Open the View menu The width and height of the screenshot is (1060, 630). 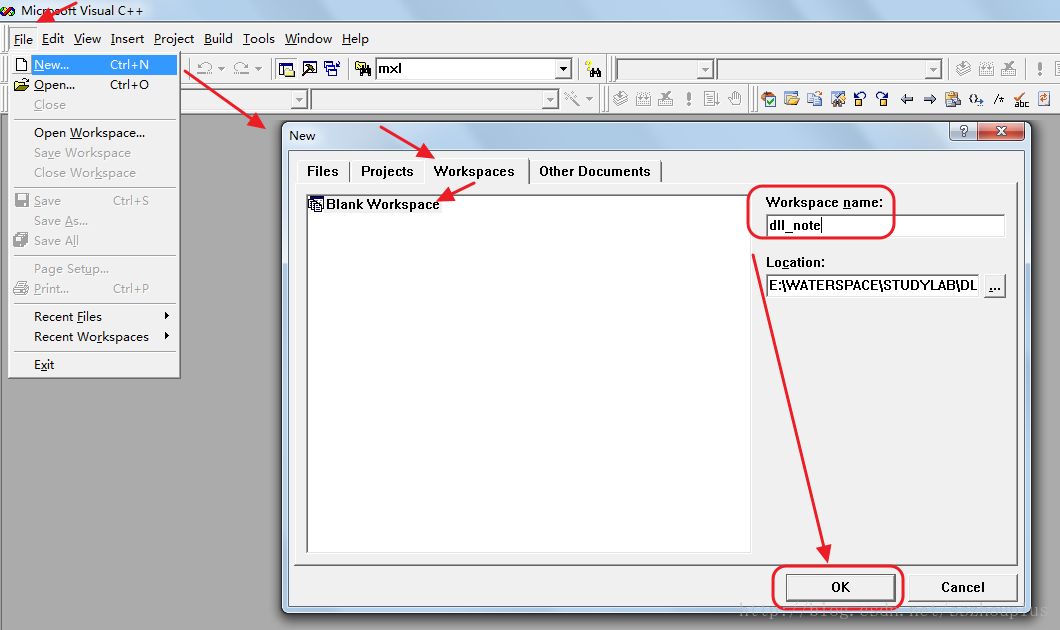click(x=87, y=39)
